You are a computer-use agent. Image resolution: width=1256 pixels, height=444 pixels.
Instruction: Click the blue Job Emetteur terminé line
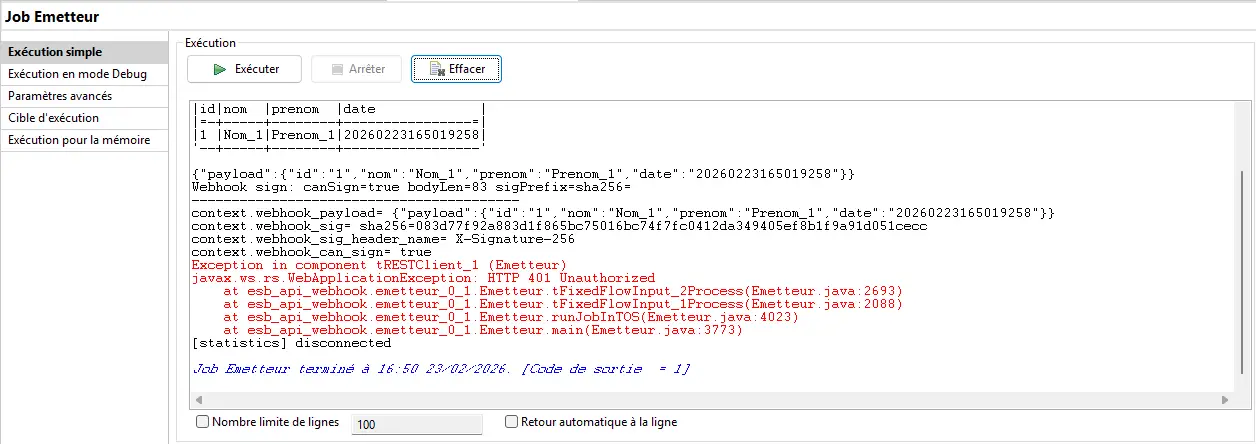click(440, 369)
